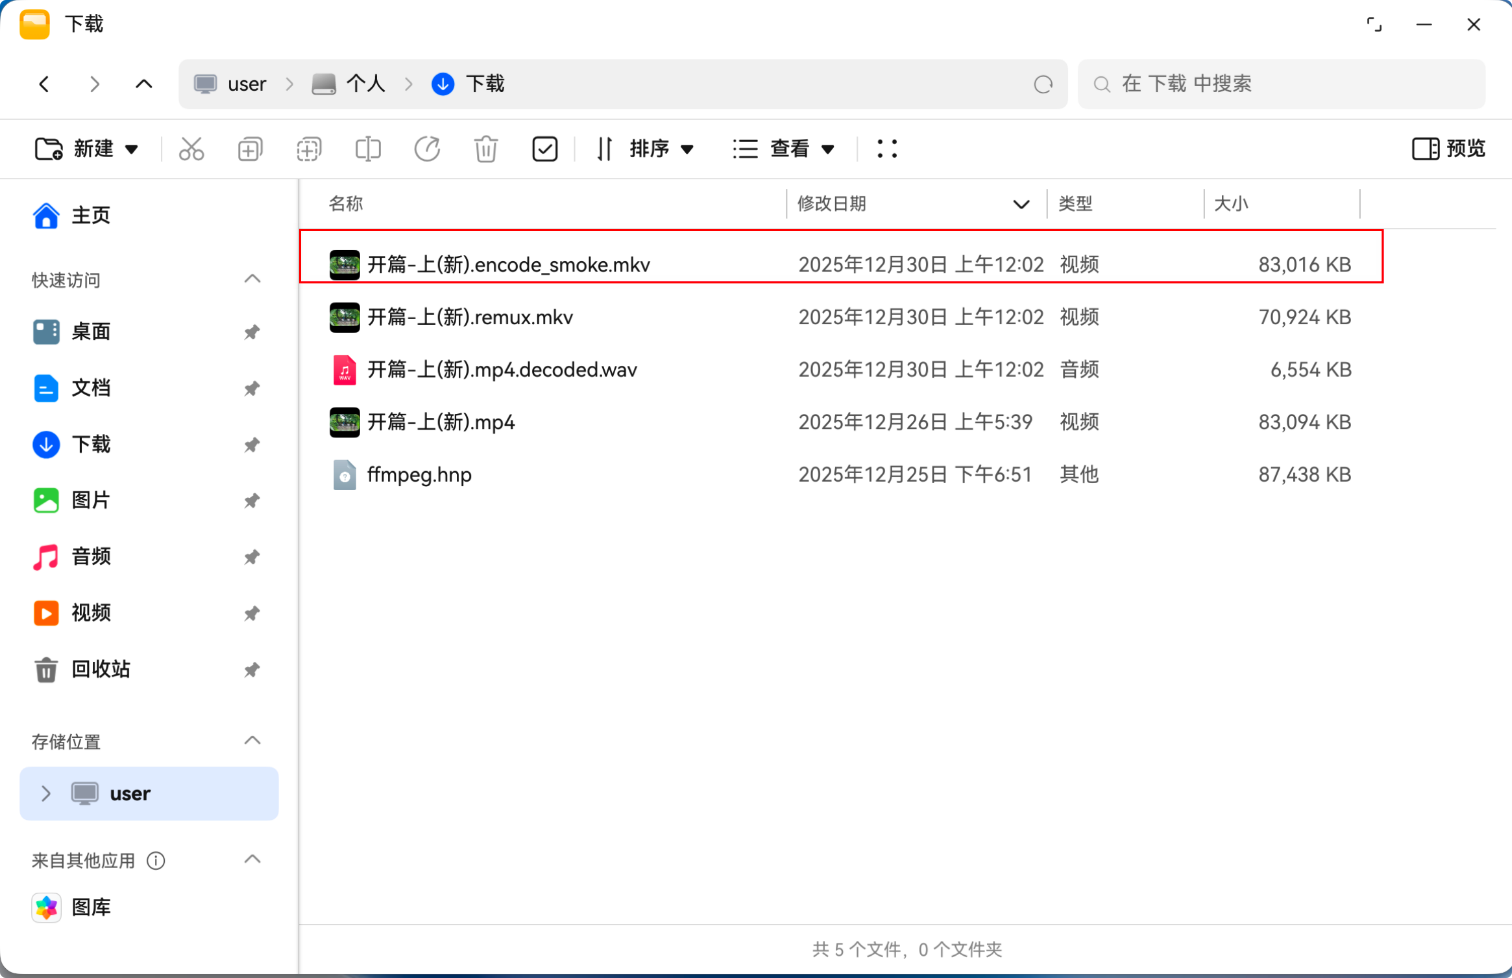This screenshot has width=1512, height=978.
Task: Enable multi-select mode with the checkbox icon
Action: point(545,148)
